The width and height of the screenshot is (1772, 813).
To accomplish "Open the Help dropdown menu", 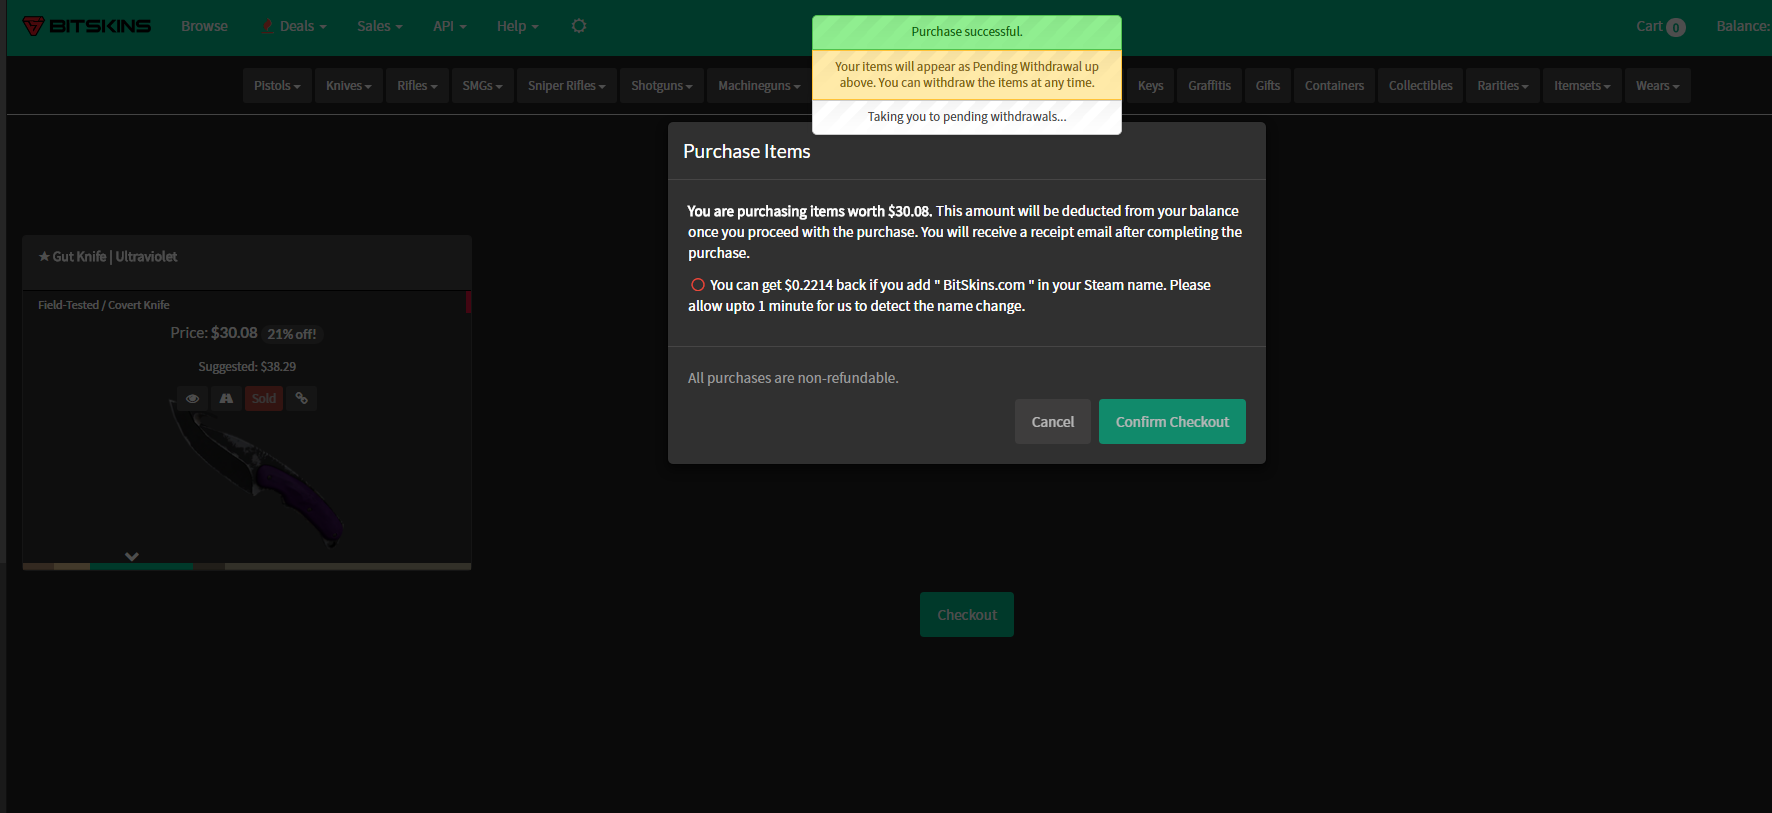I will point(518,26).
